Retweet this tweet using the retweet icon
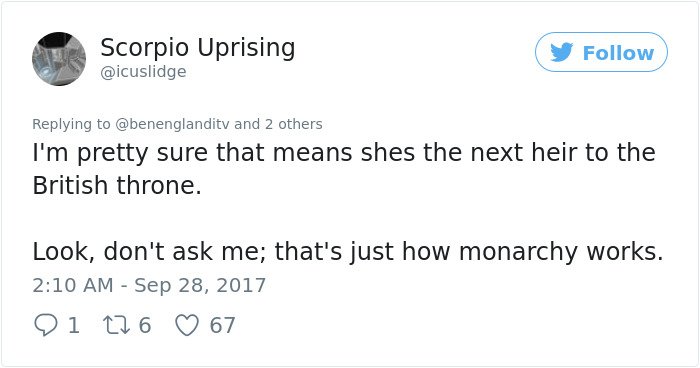 click(117, 325)
